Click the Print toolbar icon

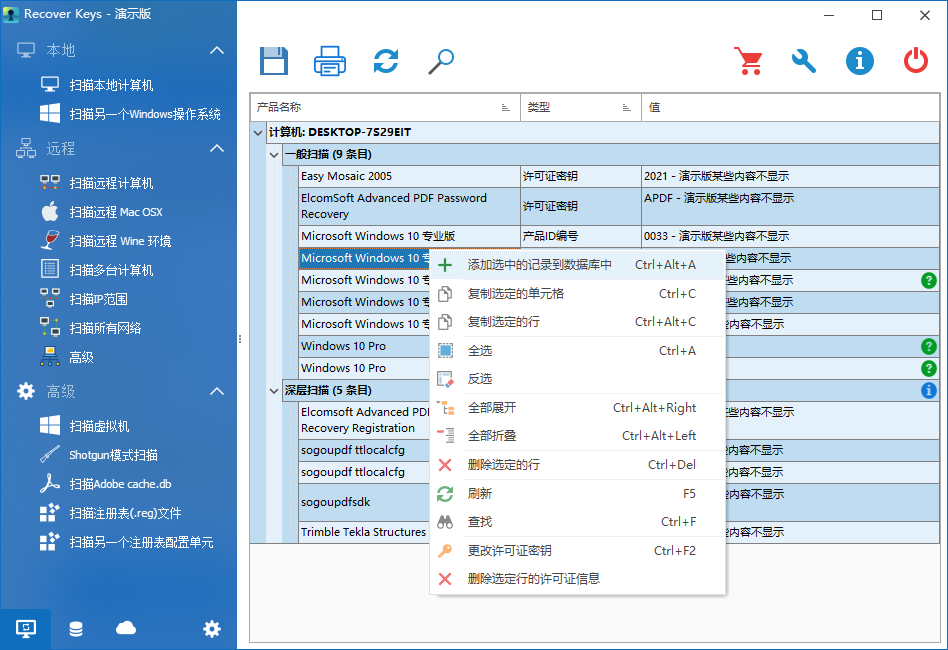(330, 60)
